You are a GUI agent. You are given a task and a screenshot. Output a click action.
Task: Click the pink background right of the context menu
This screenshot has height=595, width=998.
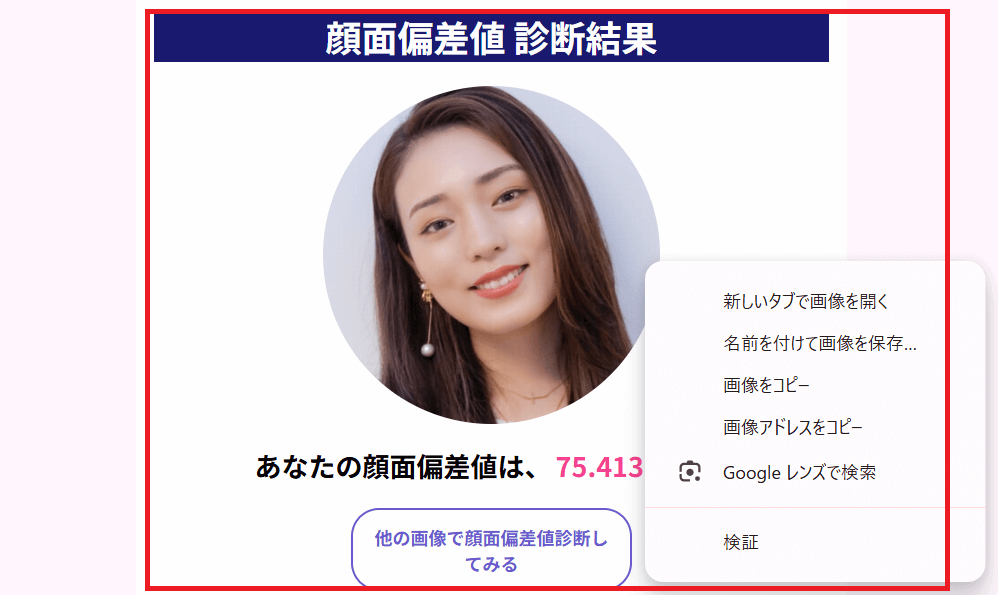click(992, 420)
